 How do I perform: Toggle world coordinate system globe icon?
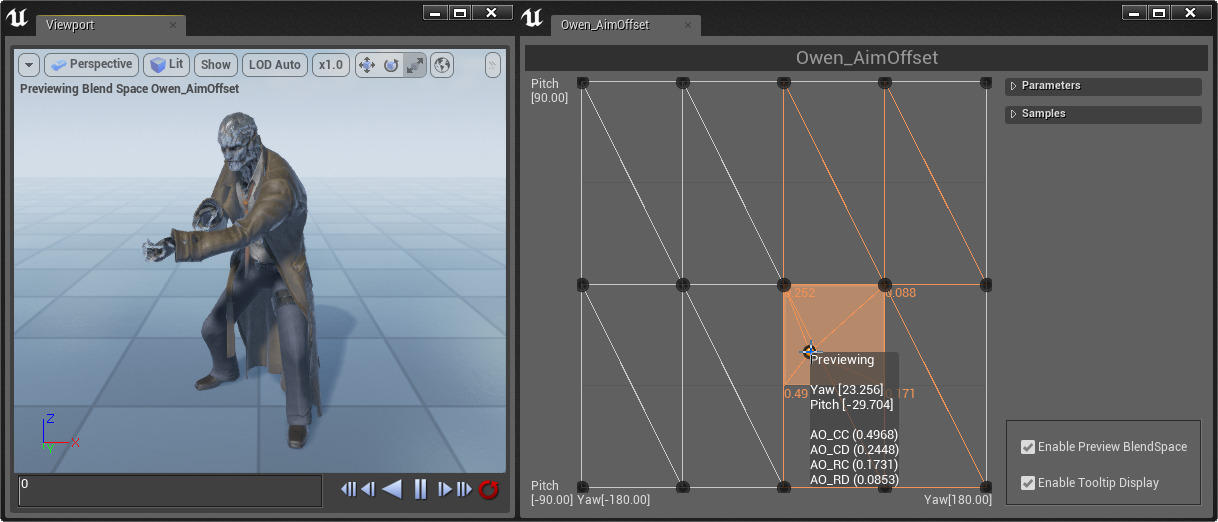coord(442,65)
